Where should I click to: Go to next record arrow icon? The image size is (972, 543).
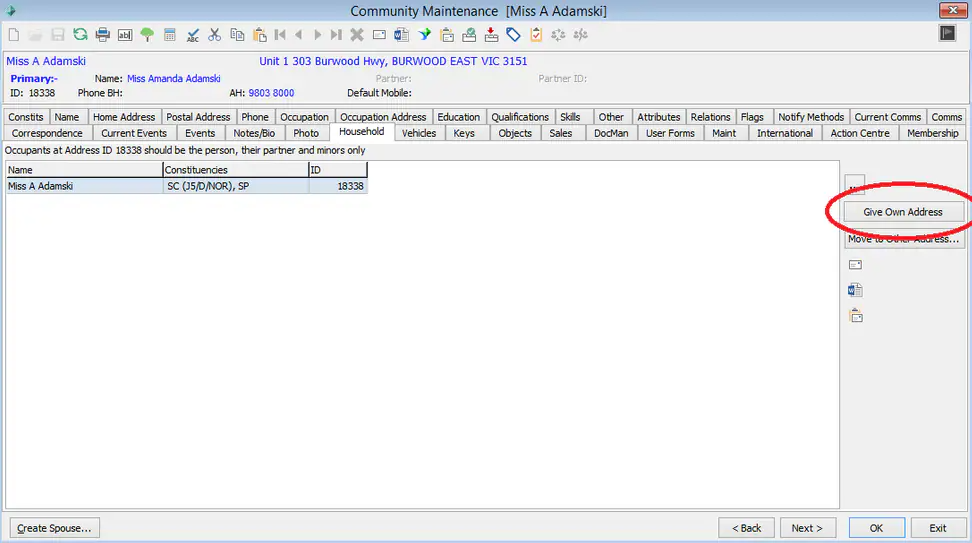pos(317,35)
